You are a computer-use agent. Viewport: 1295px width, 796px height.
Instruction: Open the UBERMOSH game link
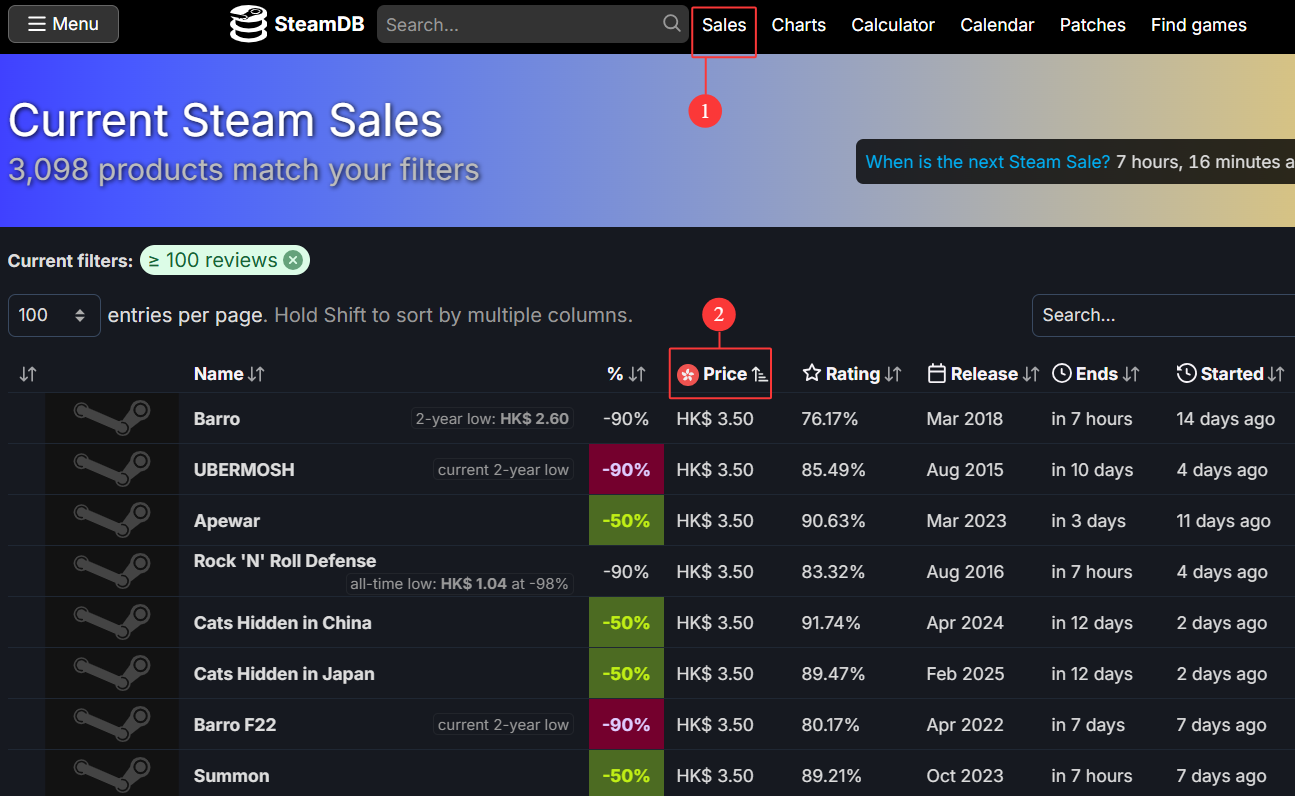[x=244, y=470]
